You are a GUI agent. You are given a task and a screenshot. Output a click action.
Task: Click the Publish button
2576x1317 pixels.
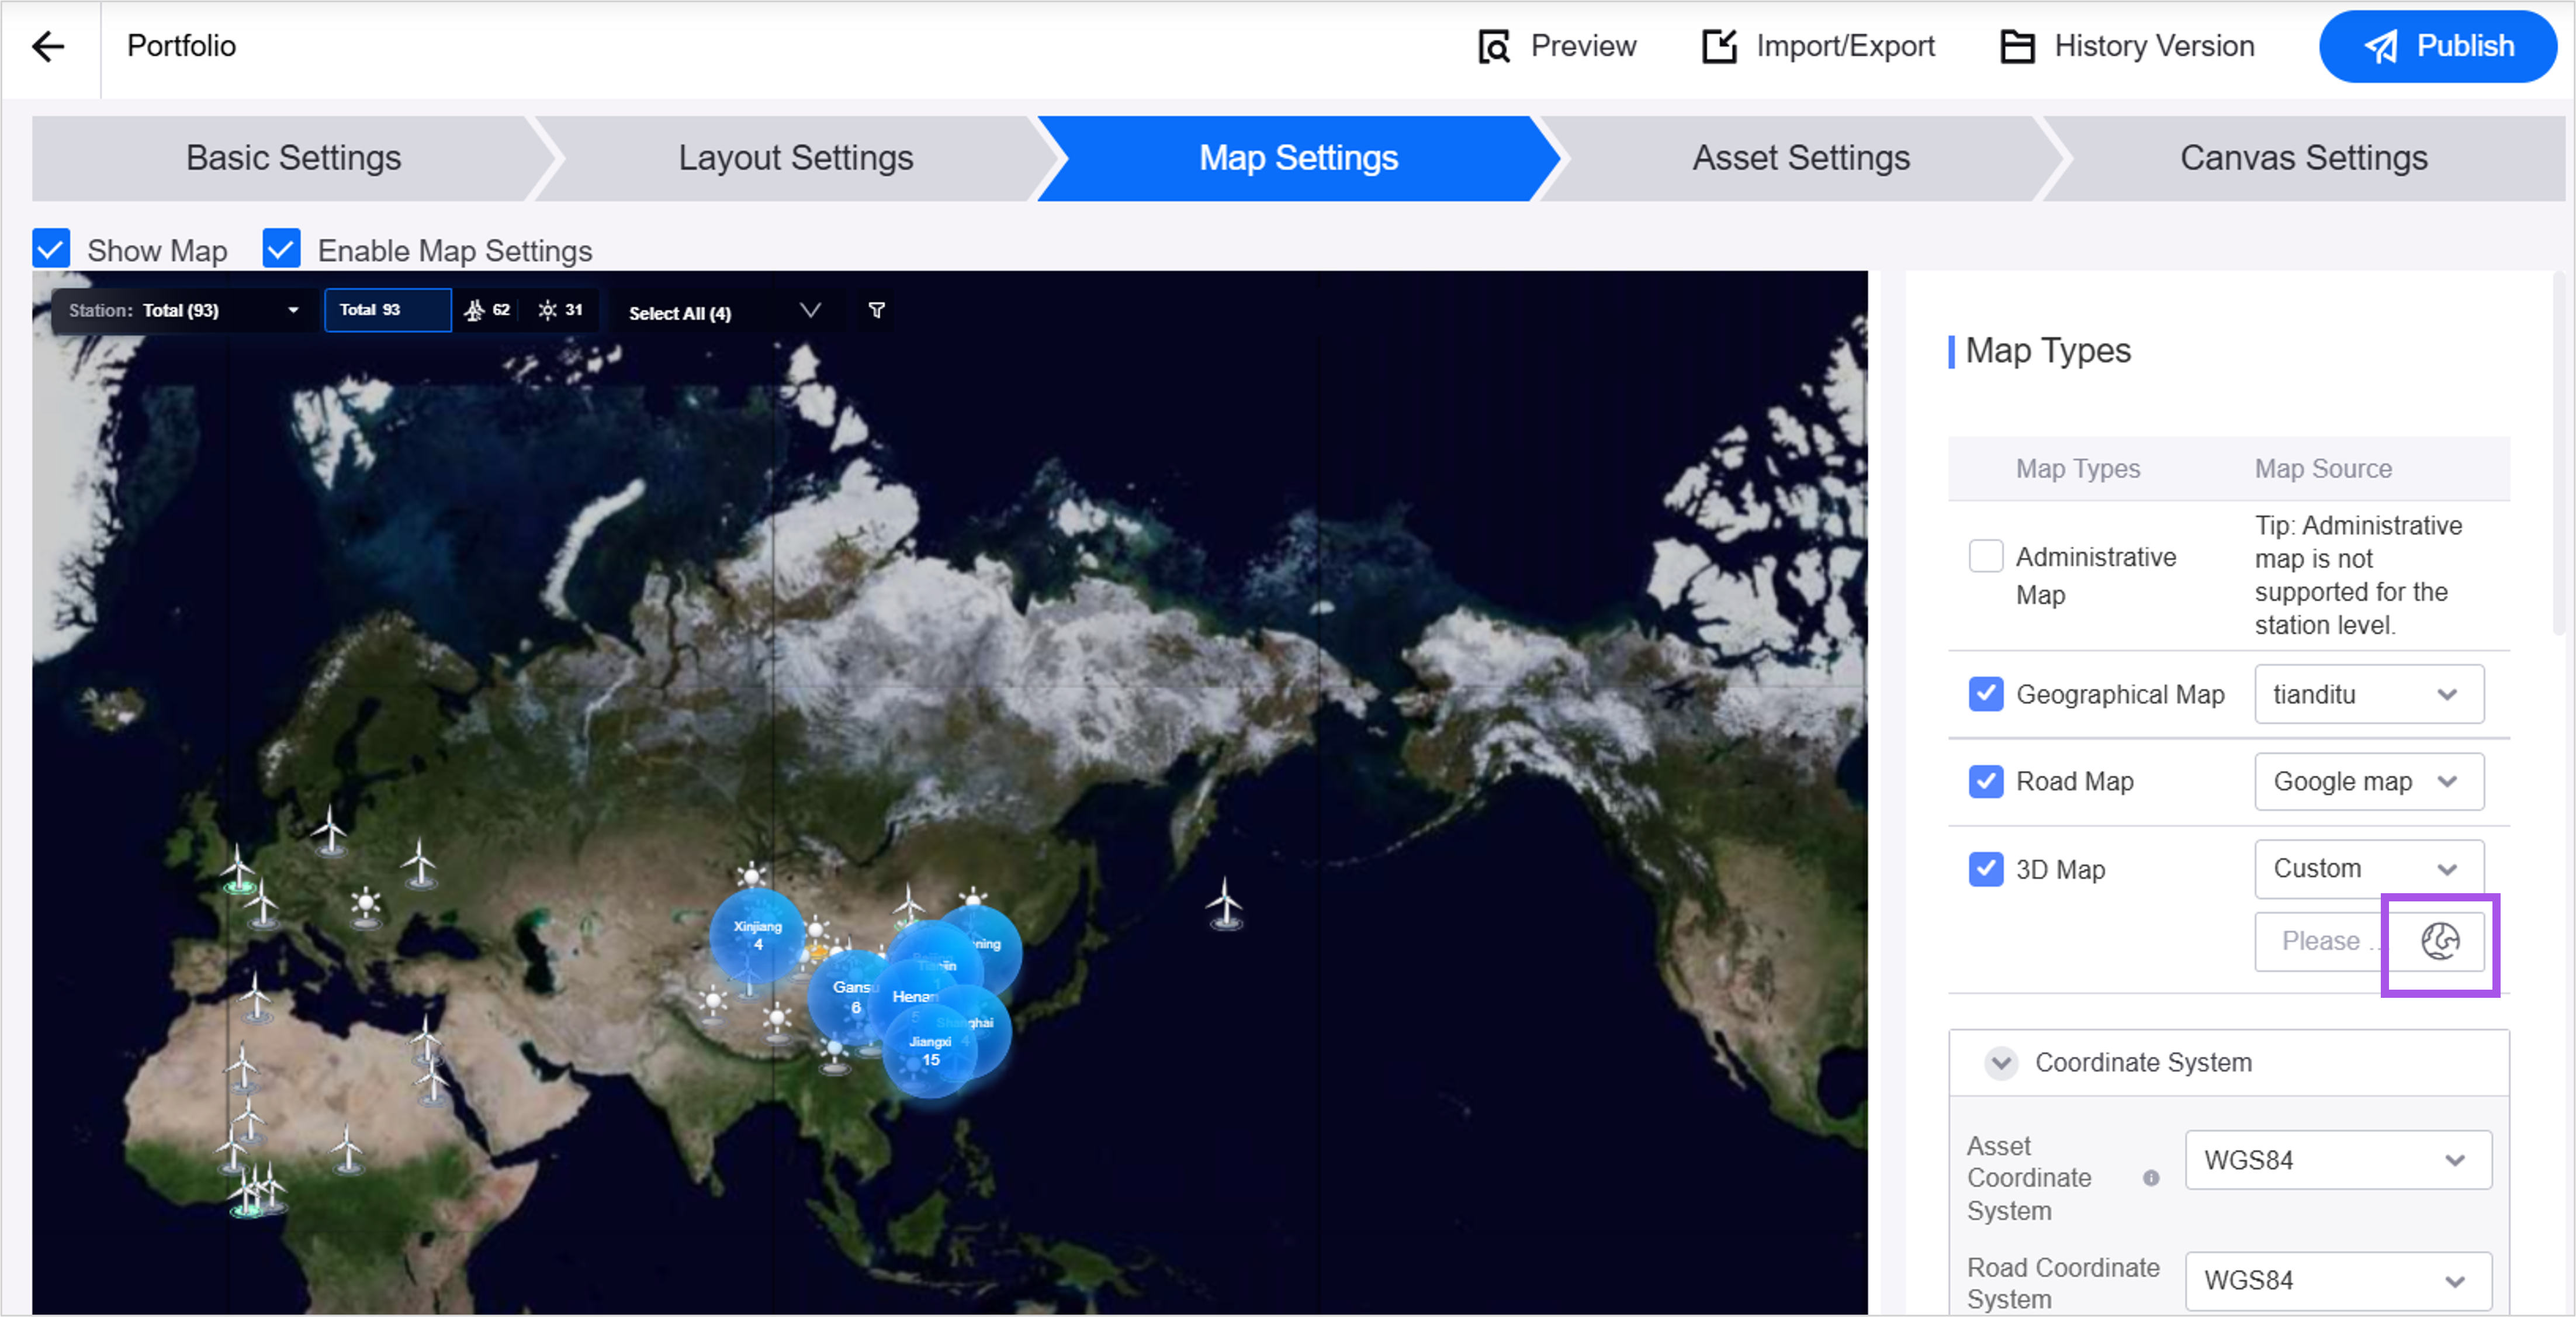pyautogui.click(x=2437, y=46)
